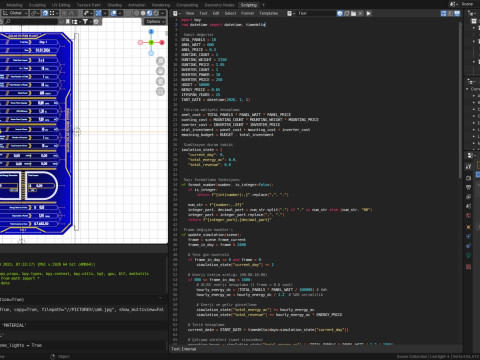480x360 pixels.
Task: Select wireframe shading mode
Action: [x=137, y=13]
